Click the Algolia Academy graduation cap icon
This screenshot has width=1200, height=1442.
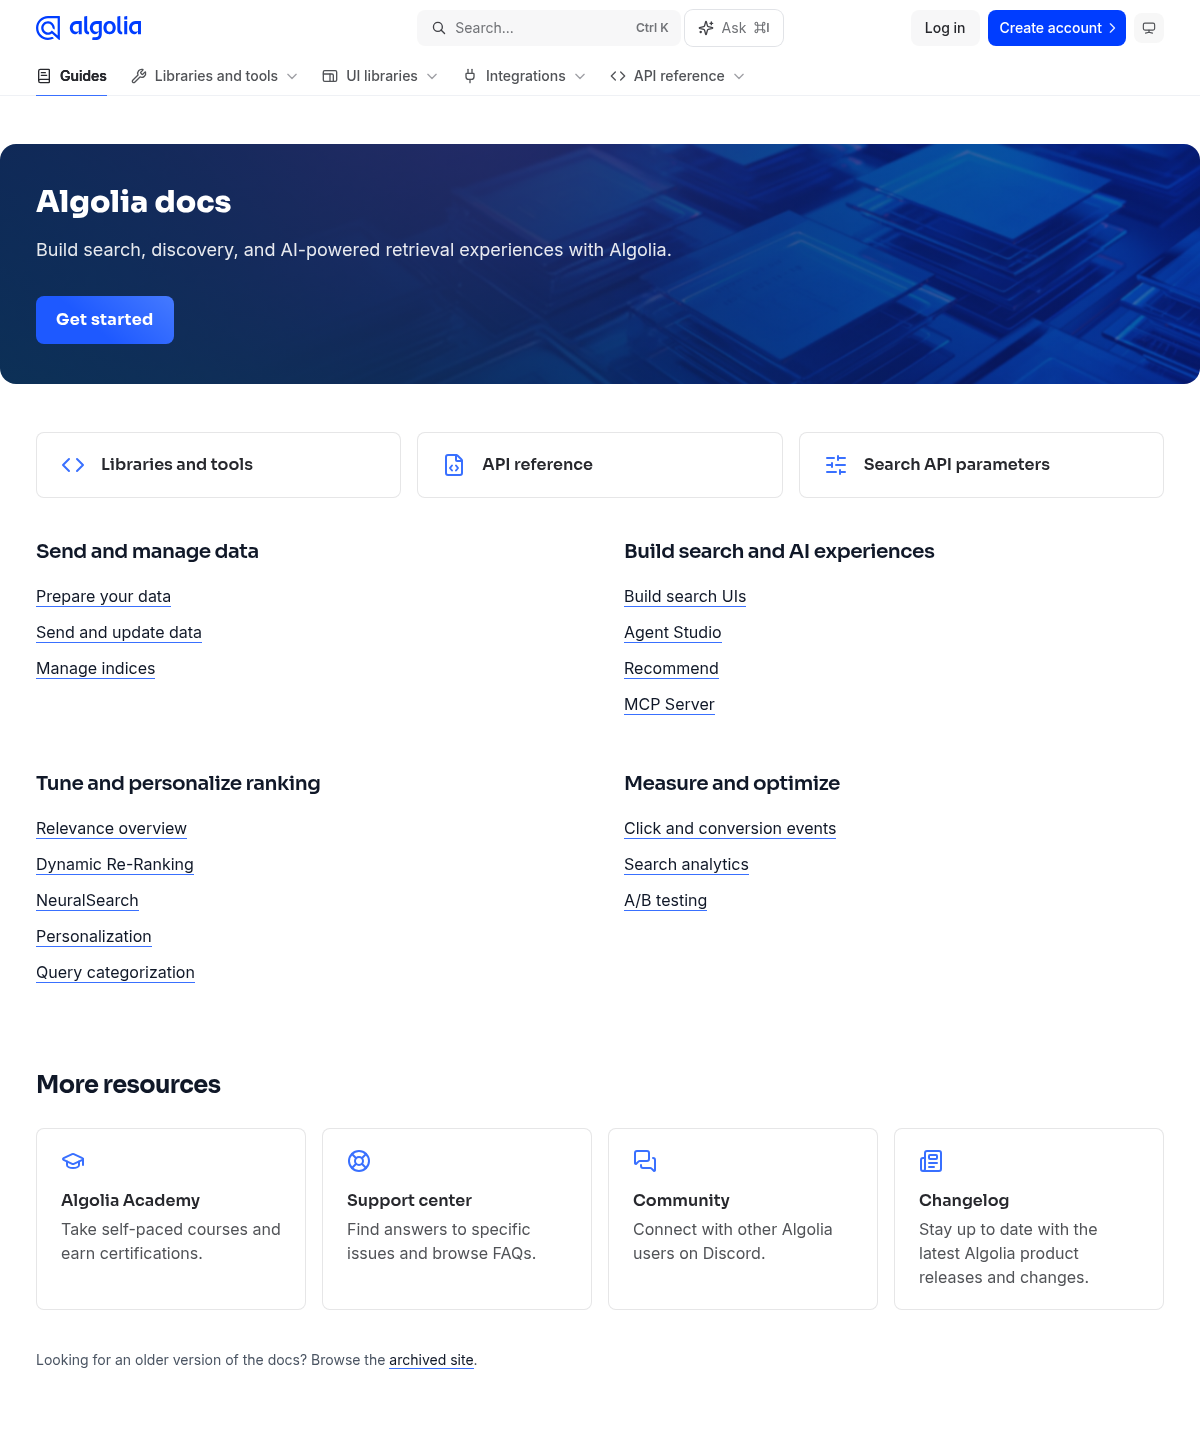73,1161
